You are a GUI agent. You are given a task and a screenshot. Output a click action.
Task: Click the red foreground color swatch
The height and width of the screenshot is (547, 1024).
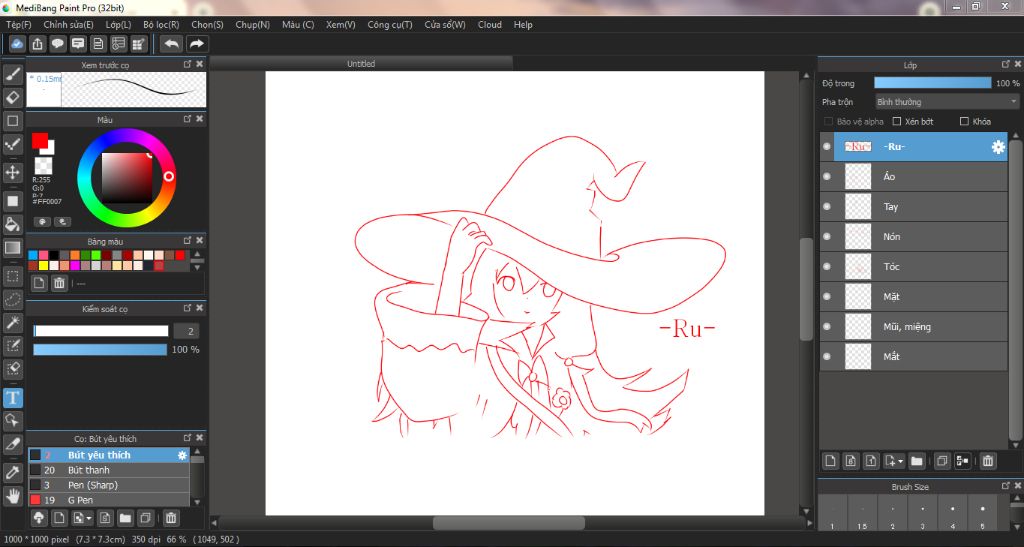[39, 140]
